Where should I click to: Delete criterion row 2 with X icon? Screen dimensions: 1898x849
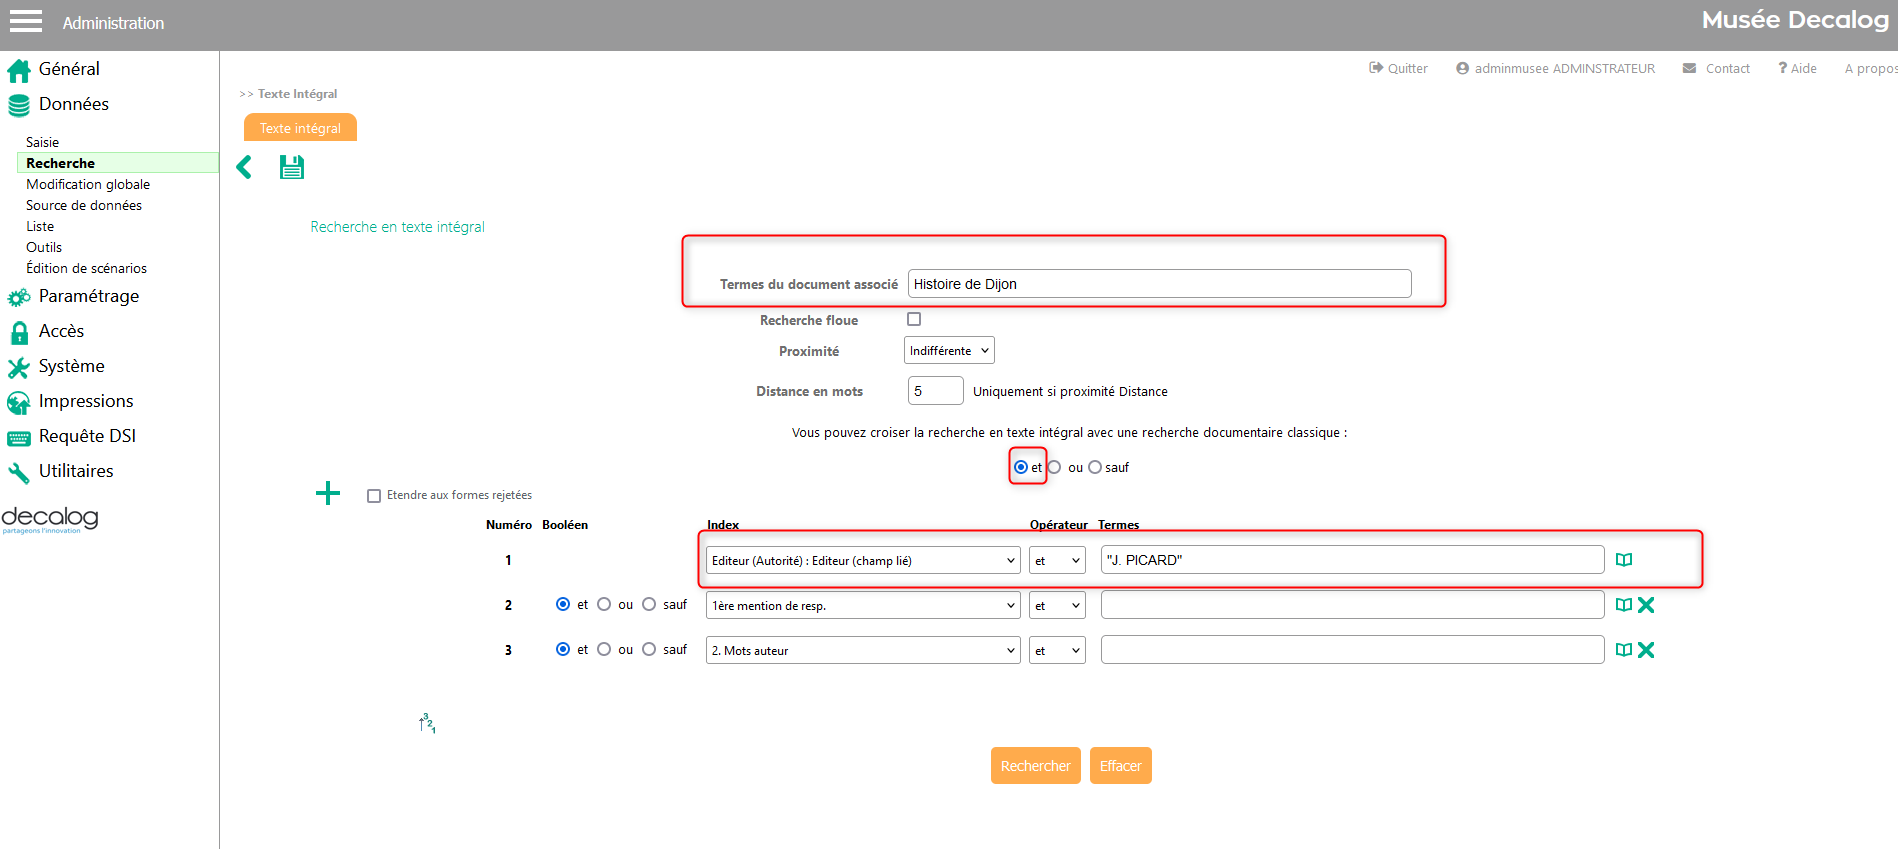click(x=1647, y=605)
